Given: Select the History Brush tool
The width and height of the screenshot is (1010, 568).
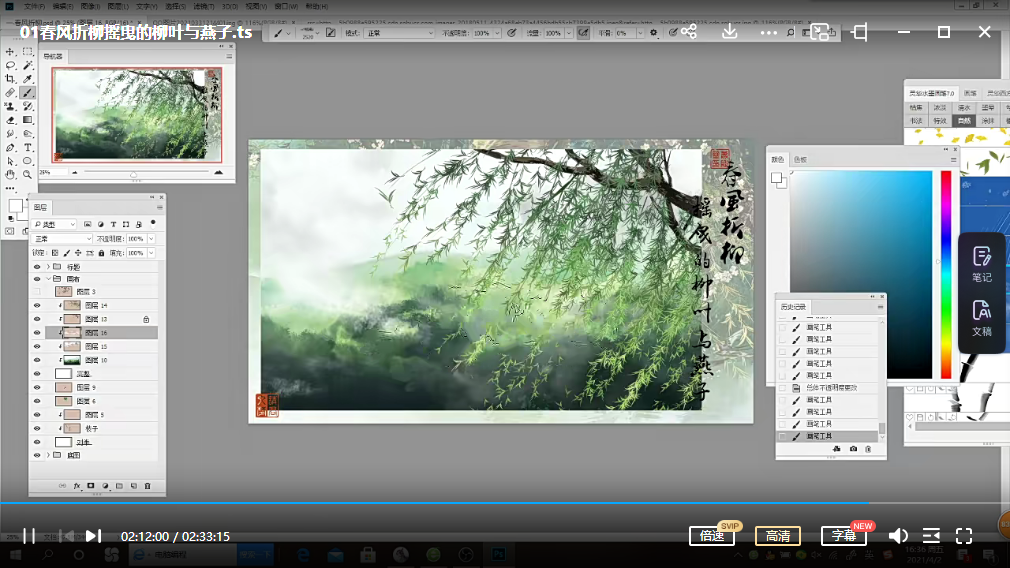Looking at the screenshot, I should point(28,106).
